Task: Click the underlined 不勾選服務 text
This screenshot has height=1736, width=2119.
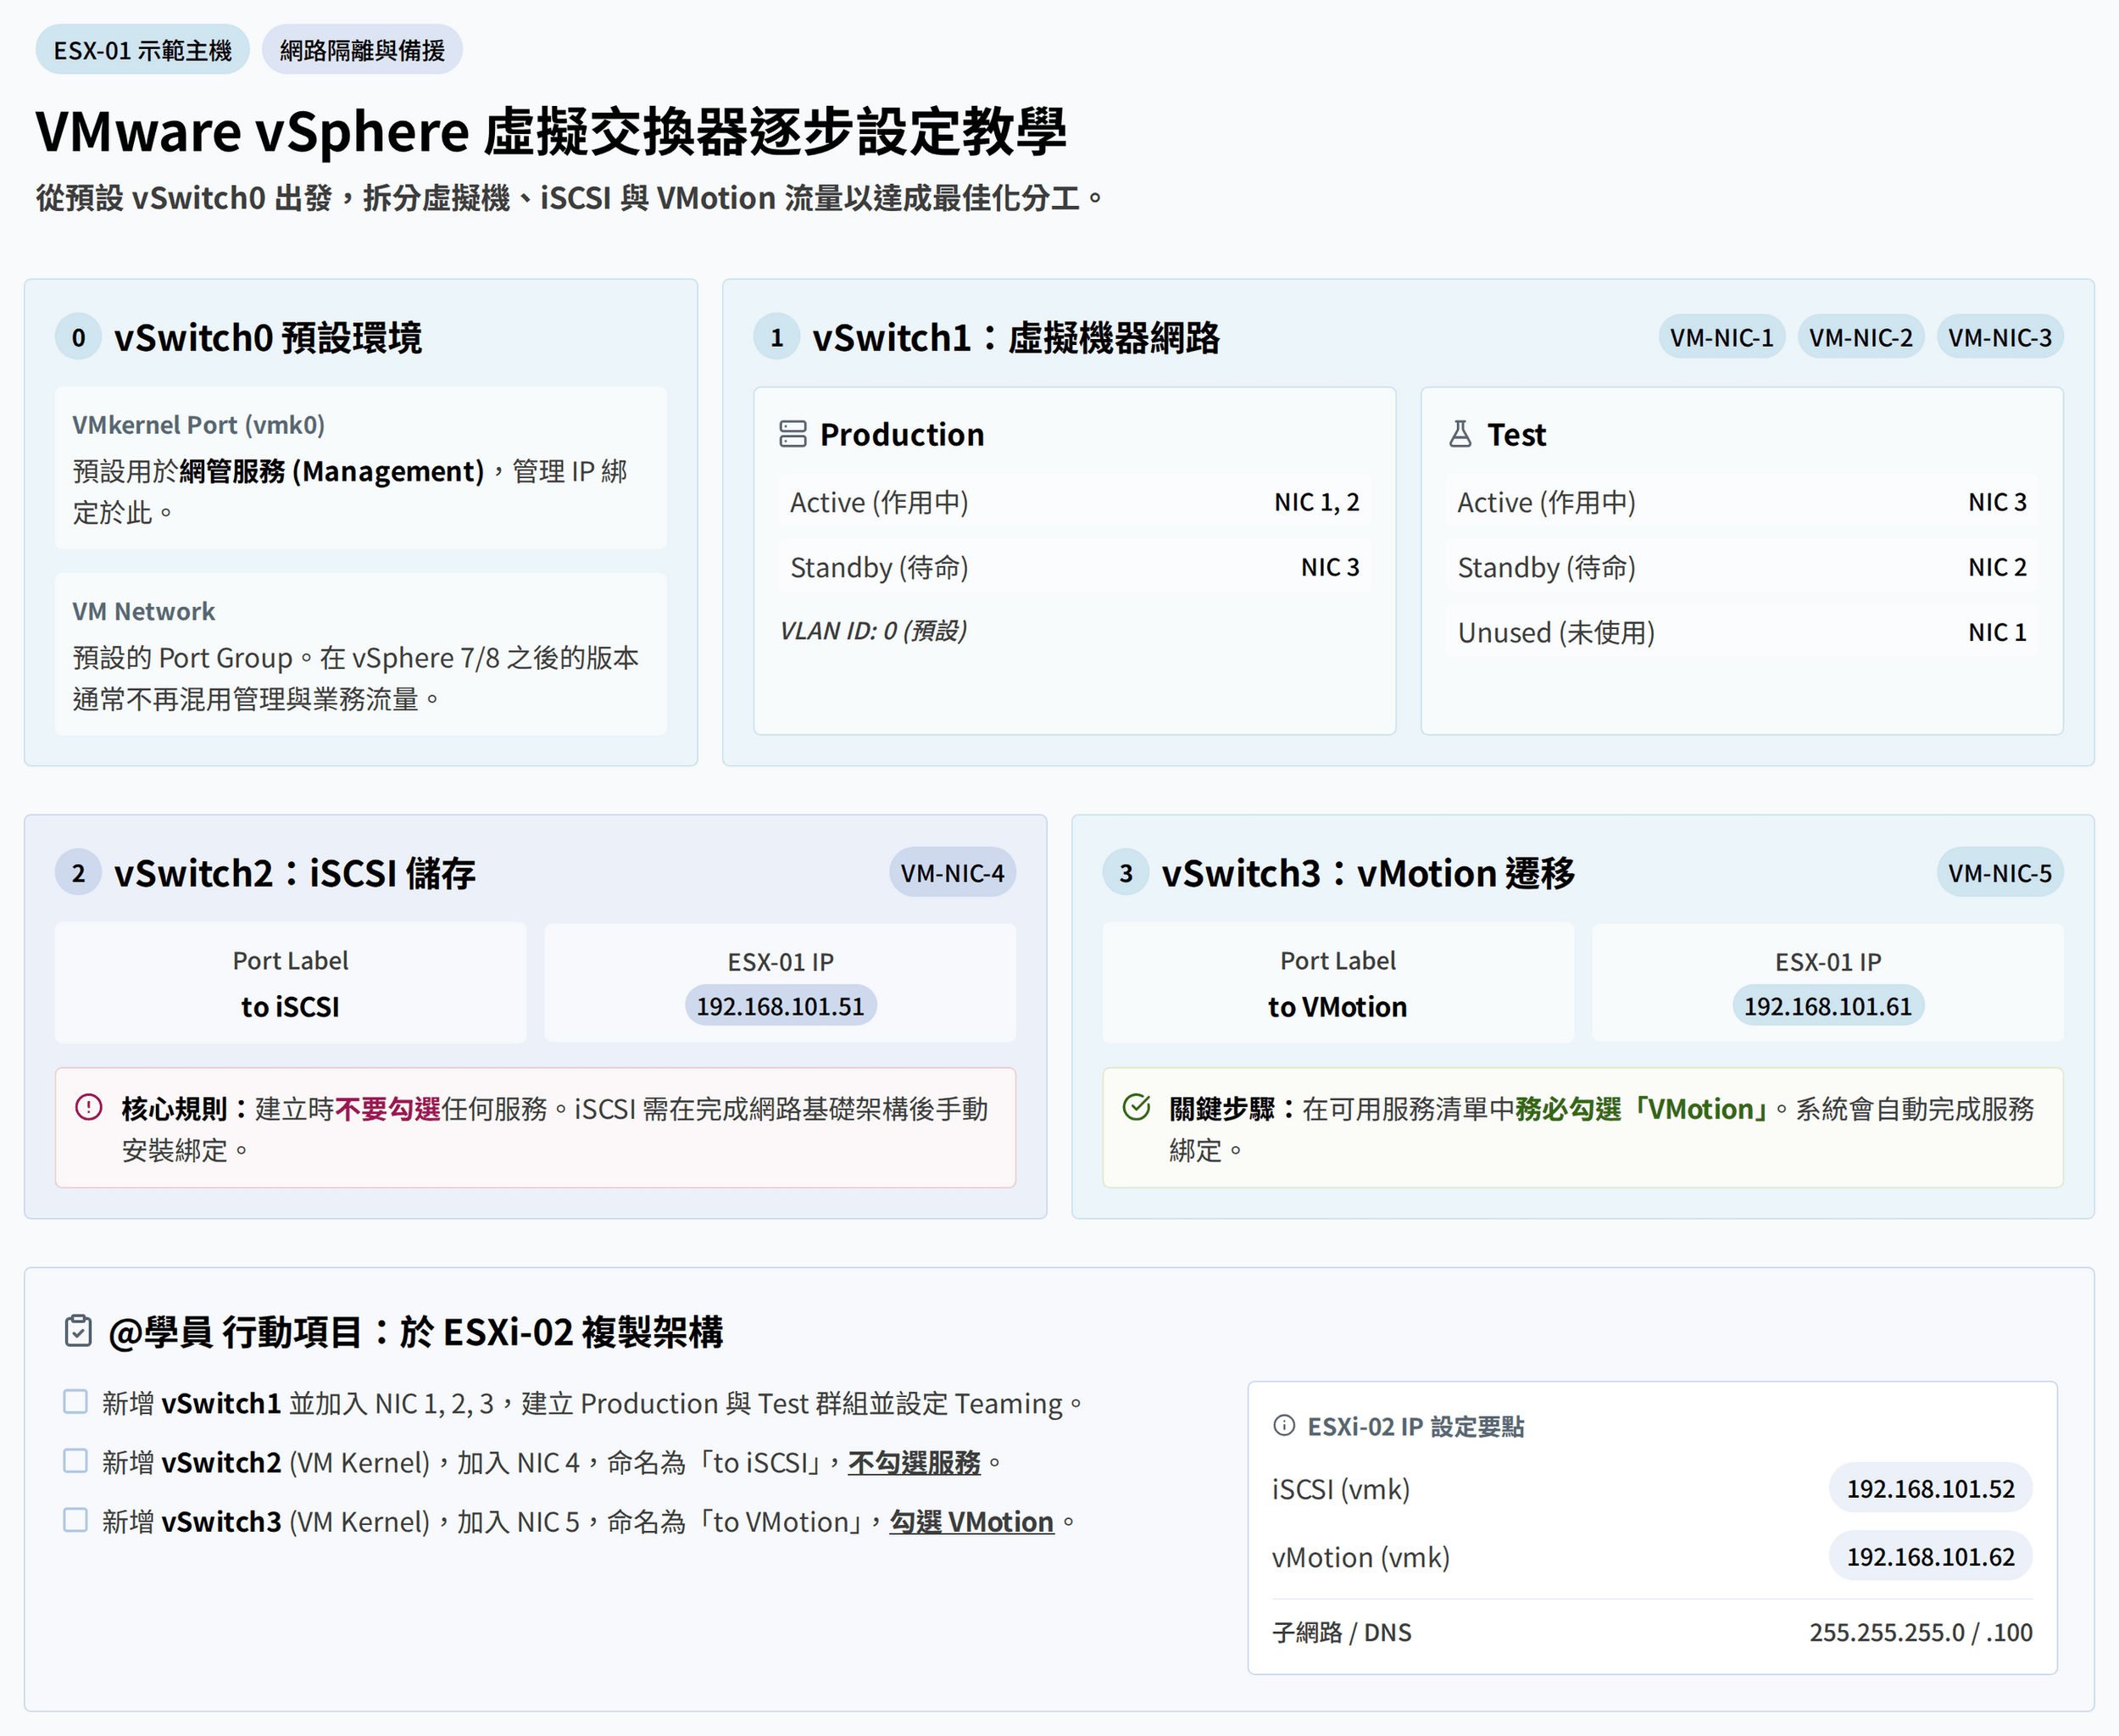Action: pos(914,1463)
